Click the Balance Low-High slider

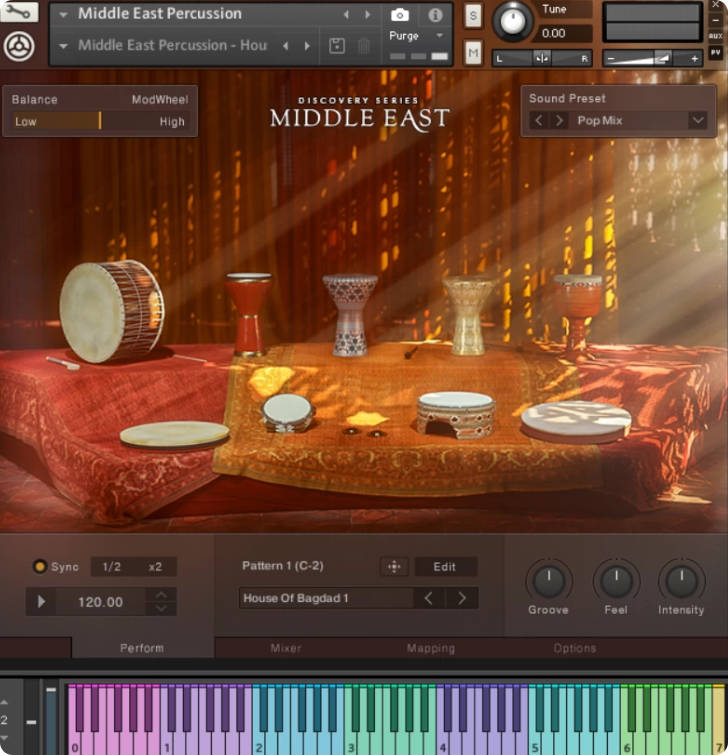pos(100,121)
